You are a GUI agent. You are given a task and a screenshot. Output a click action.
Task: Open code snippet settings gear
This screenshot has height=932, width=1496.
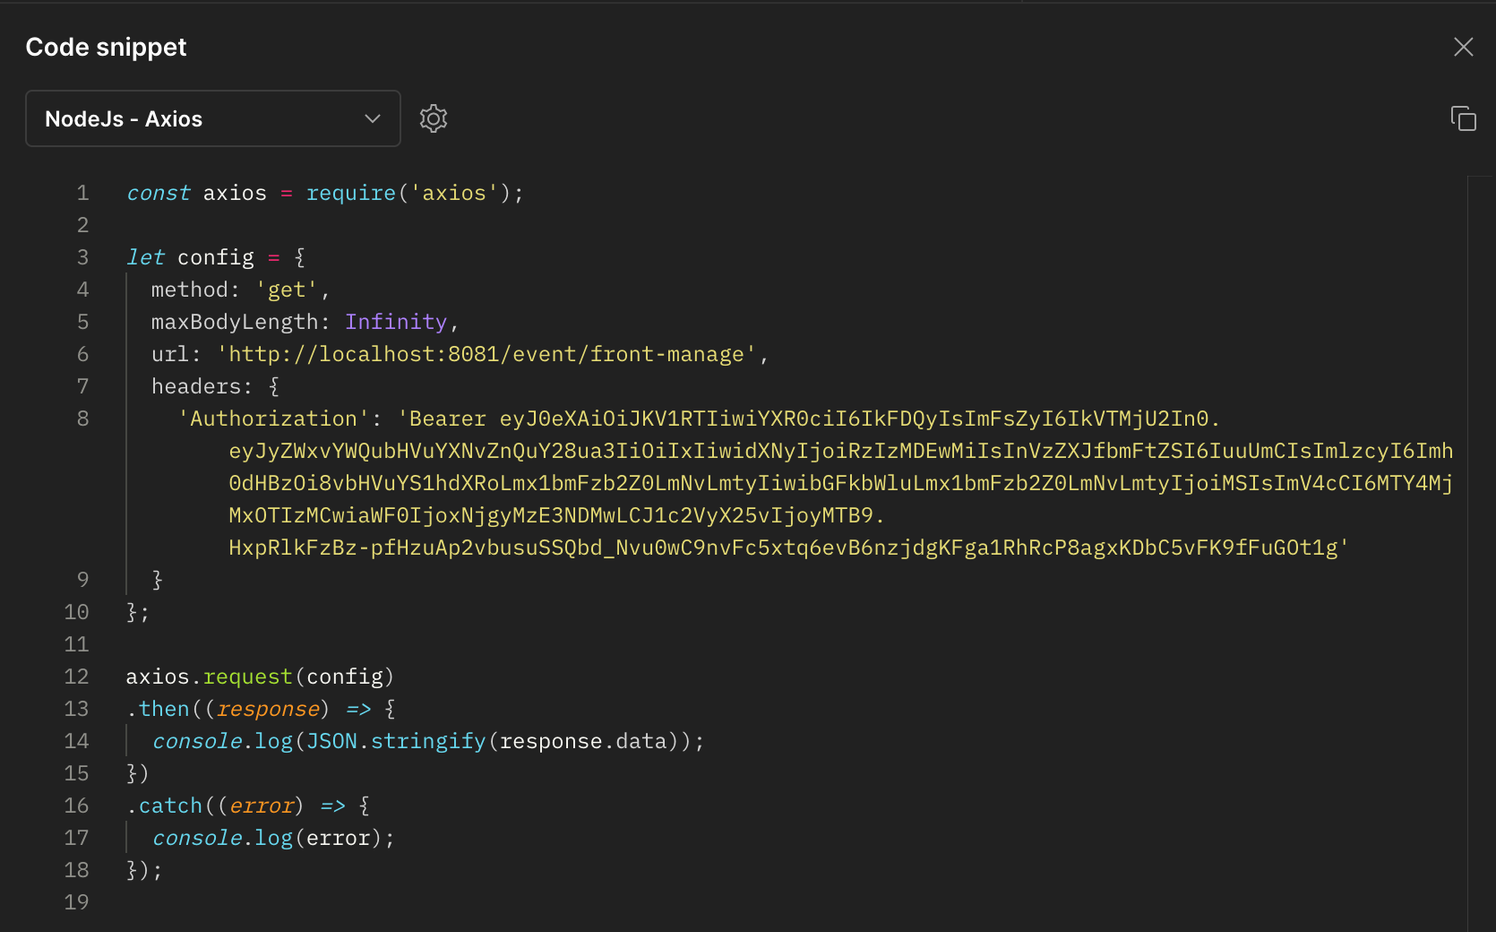pyautogui.click(x=433, y=119)
